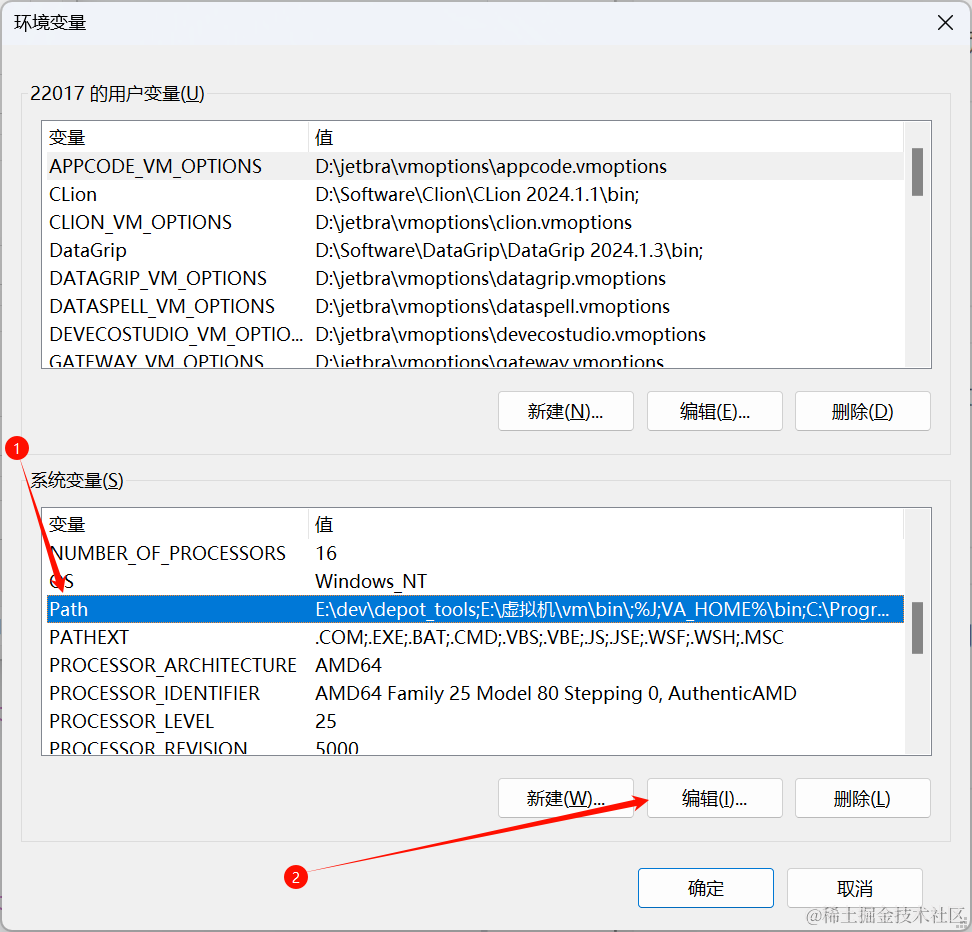Select the DATASPELL_VM_OPTIONS variable row

pos(475,306)
